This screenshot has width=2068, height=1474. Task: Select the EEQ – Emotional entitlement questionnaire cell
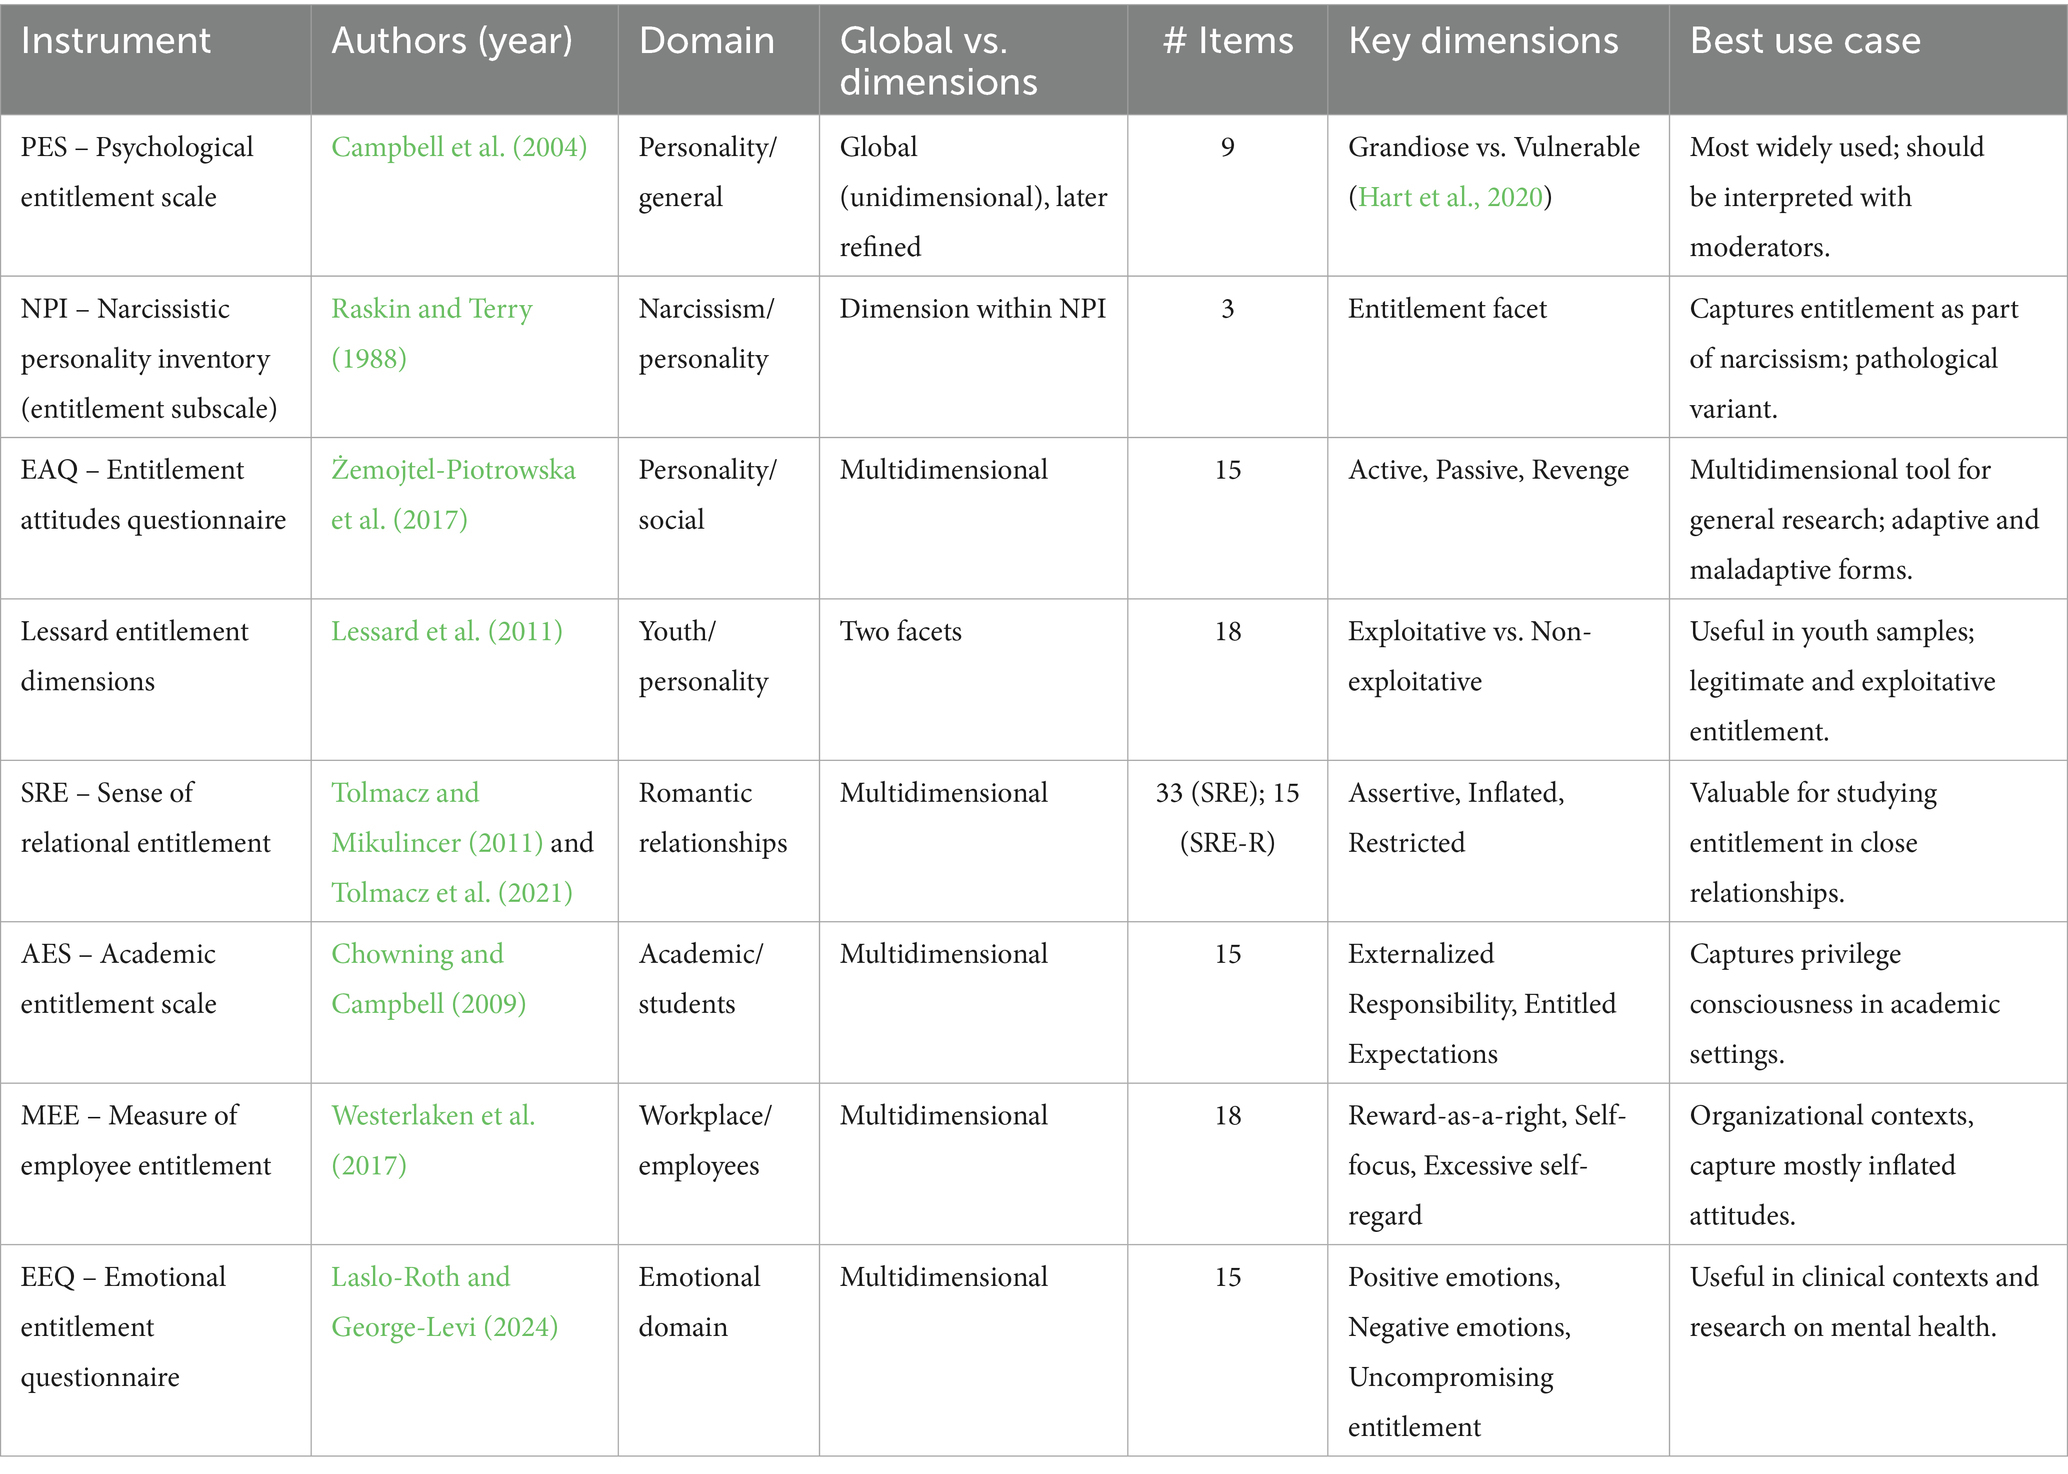(x=123, y=1327)
